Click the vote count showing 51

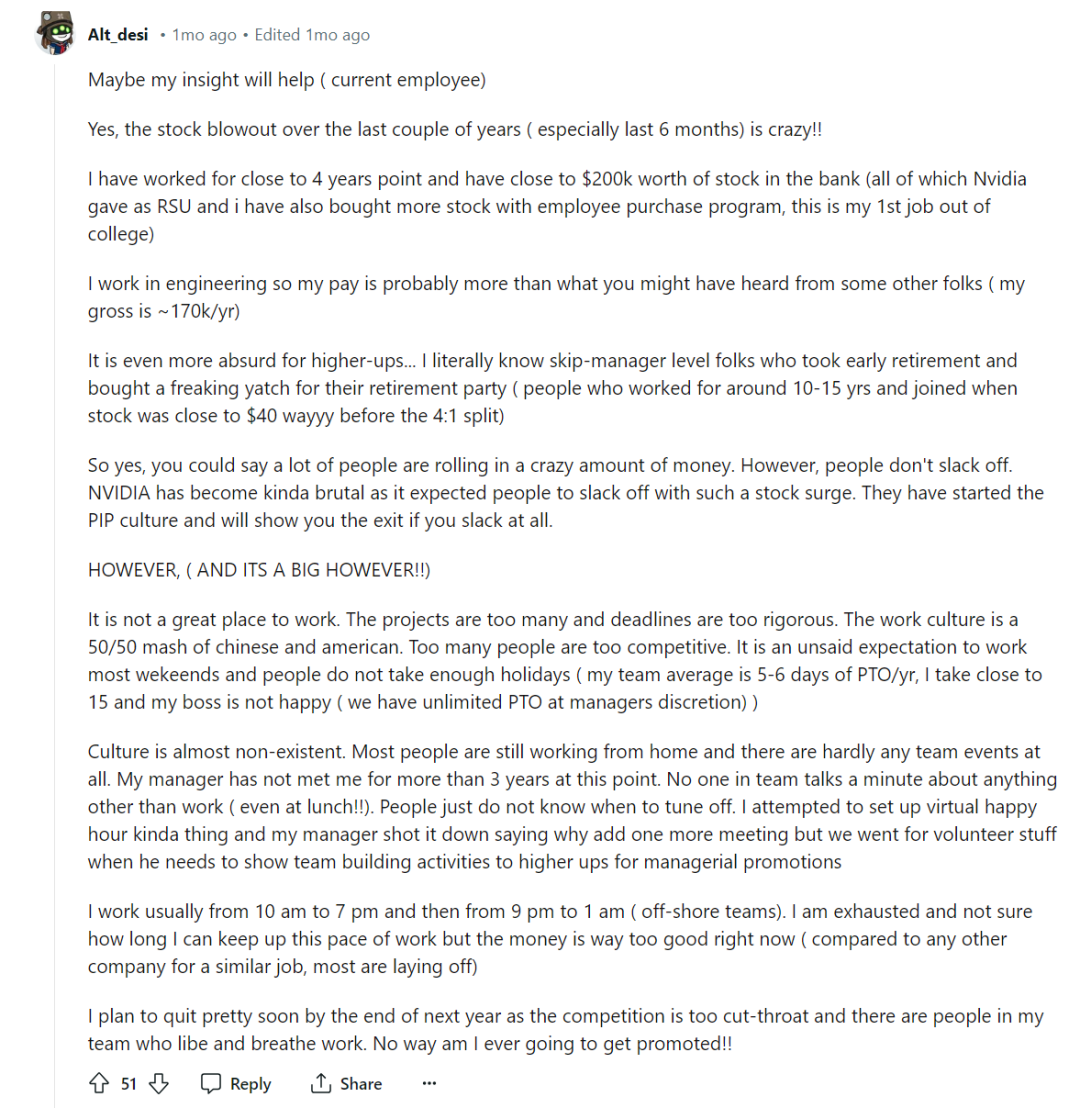pos(129,1083)
